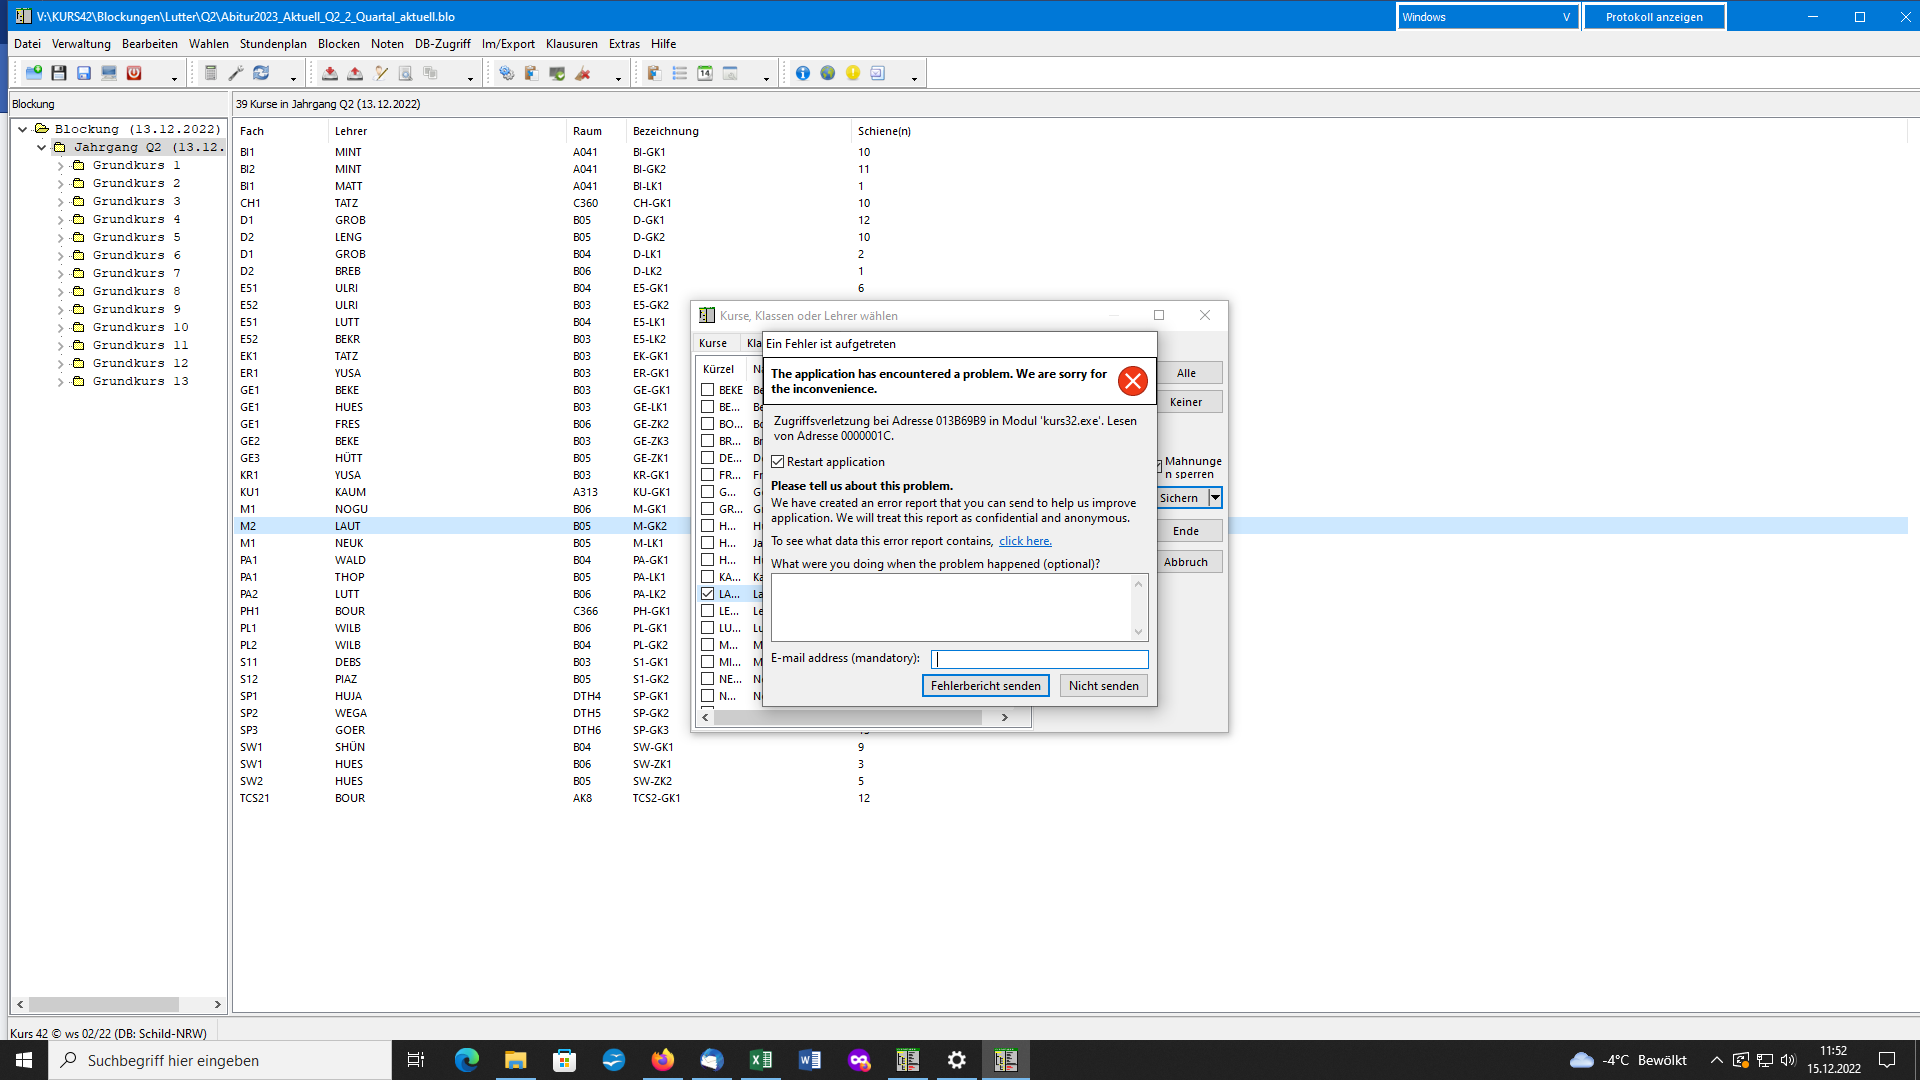Expand the Grundkurs 10 tree node
Viewport: 1920px width, 1080px height.
[x=60, y=328]
